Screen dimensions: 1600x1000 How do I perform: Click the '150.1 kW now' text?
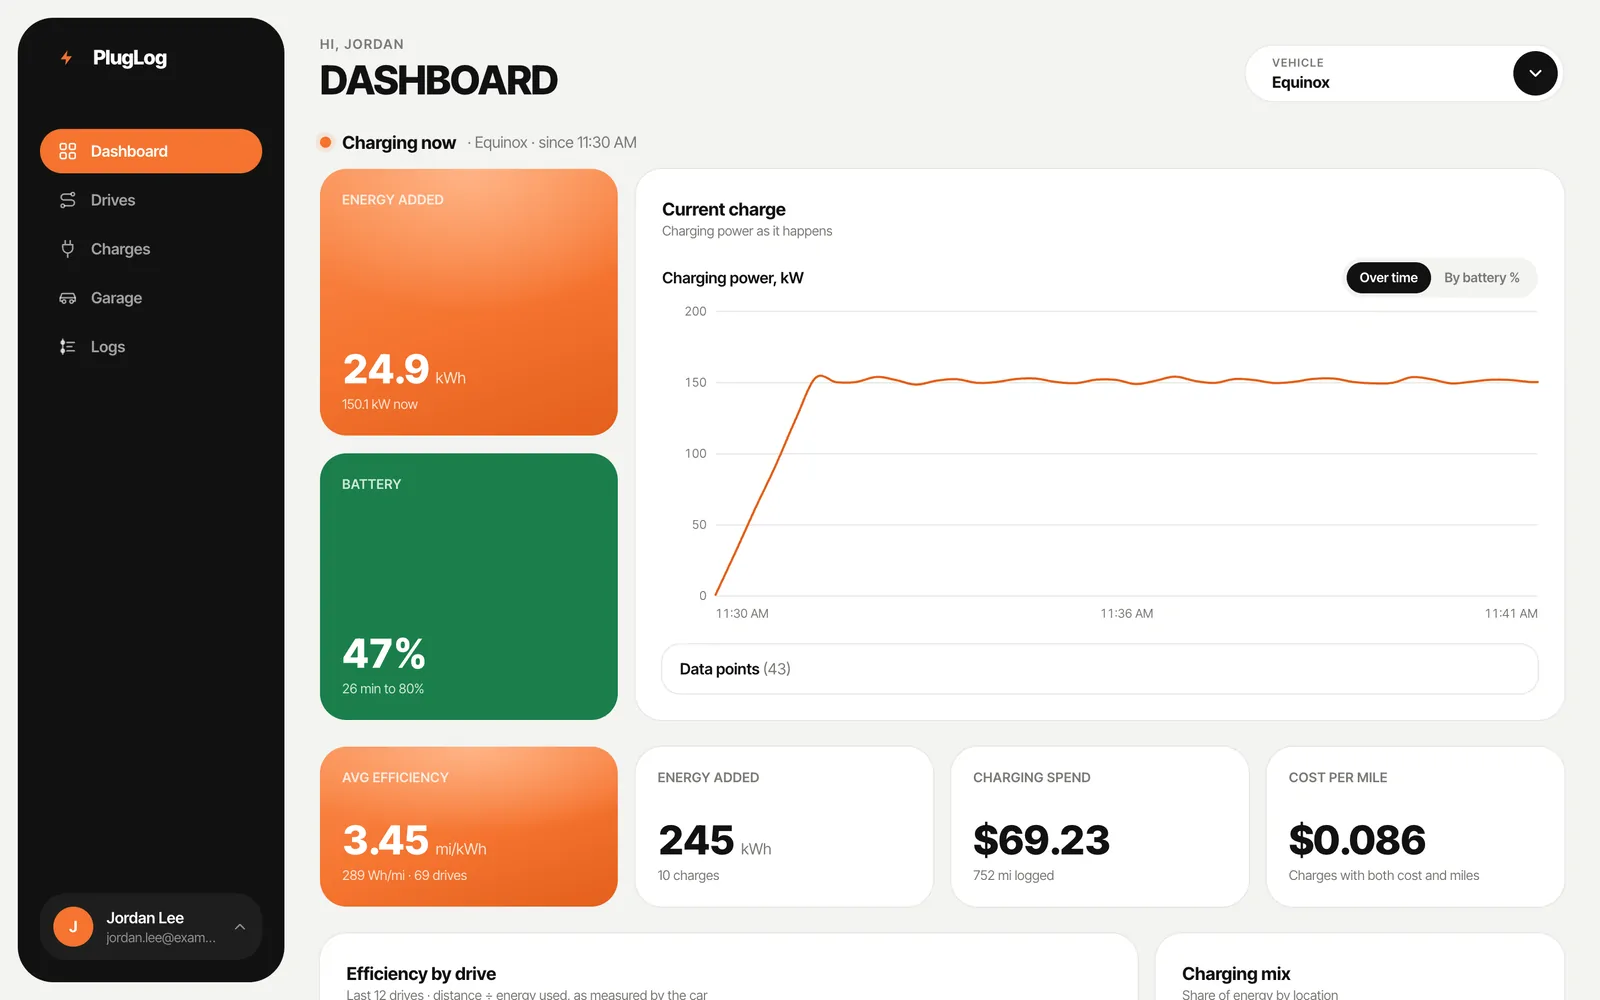pos(380,404)
